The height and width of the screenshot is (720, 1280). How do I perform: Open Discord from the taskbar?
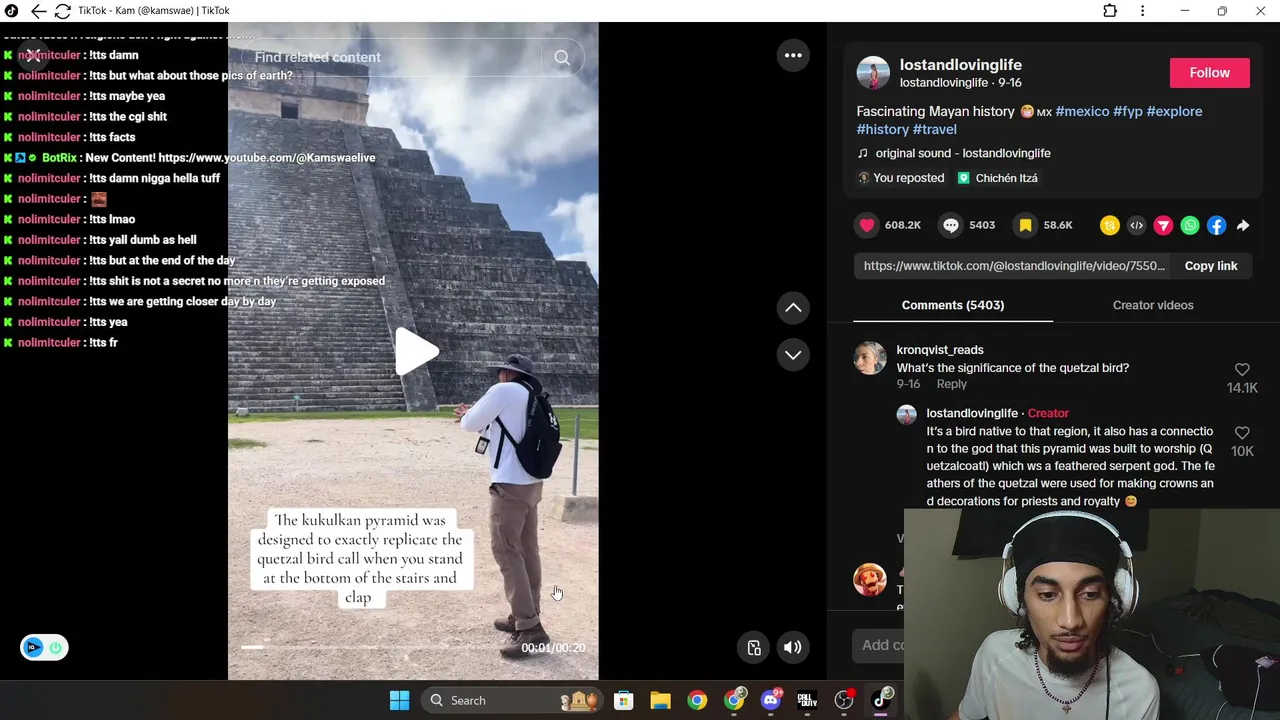771,701
